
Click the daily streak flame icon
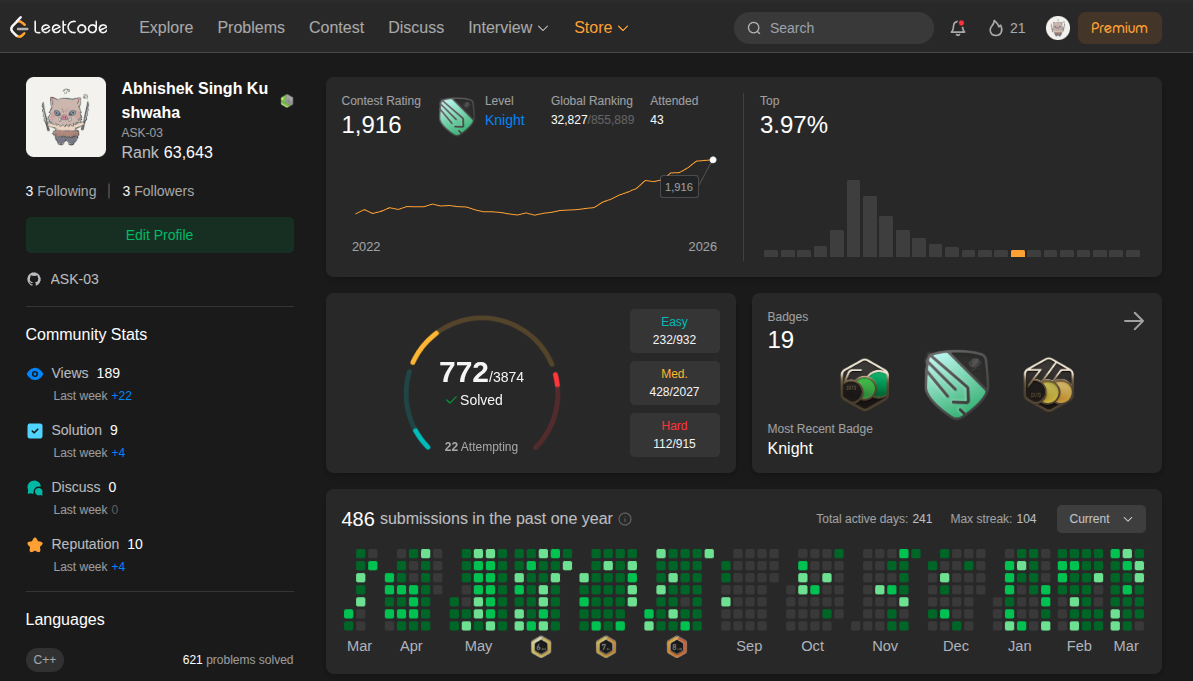click(994, 28)
